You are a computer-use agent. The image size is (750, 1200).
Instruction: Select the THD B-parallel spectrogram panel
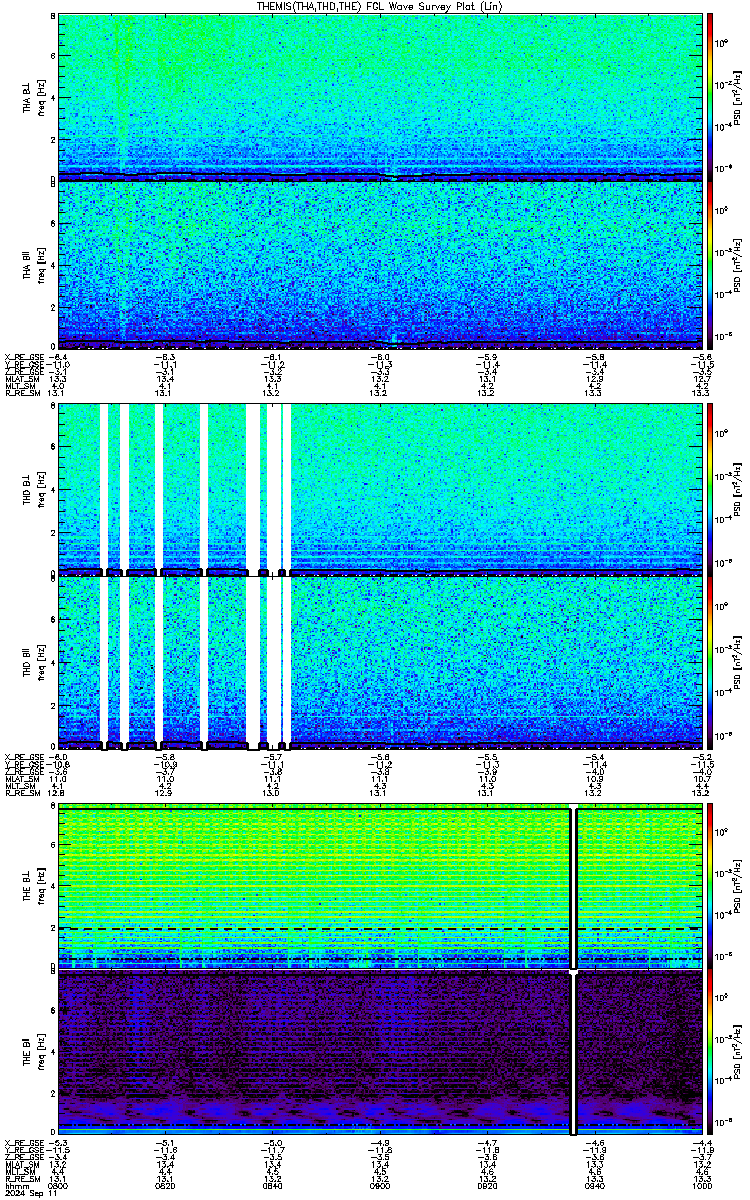click(x=380, y=662)
